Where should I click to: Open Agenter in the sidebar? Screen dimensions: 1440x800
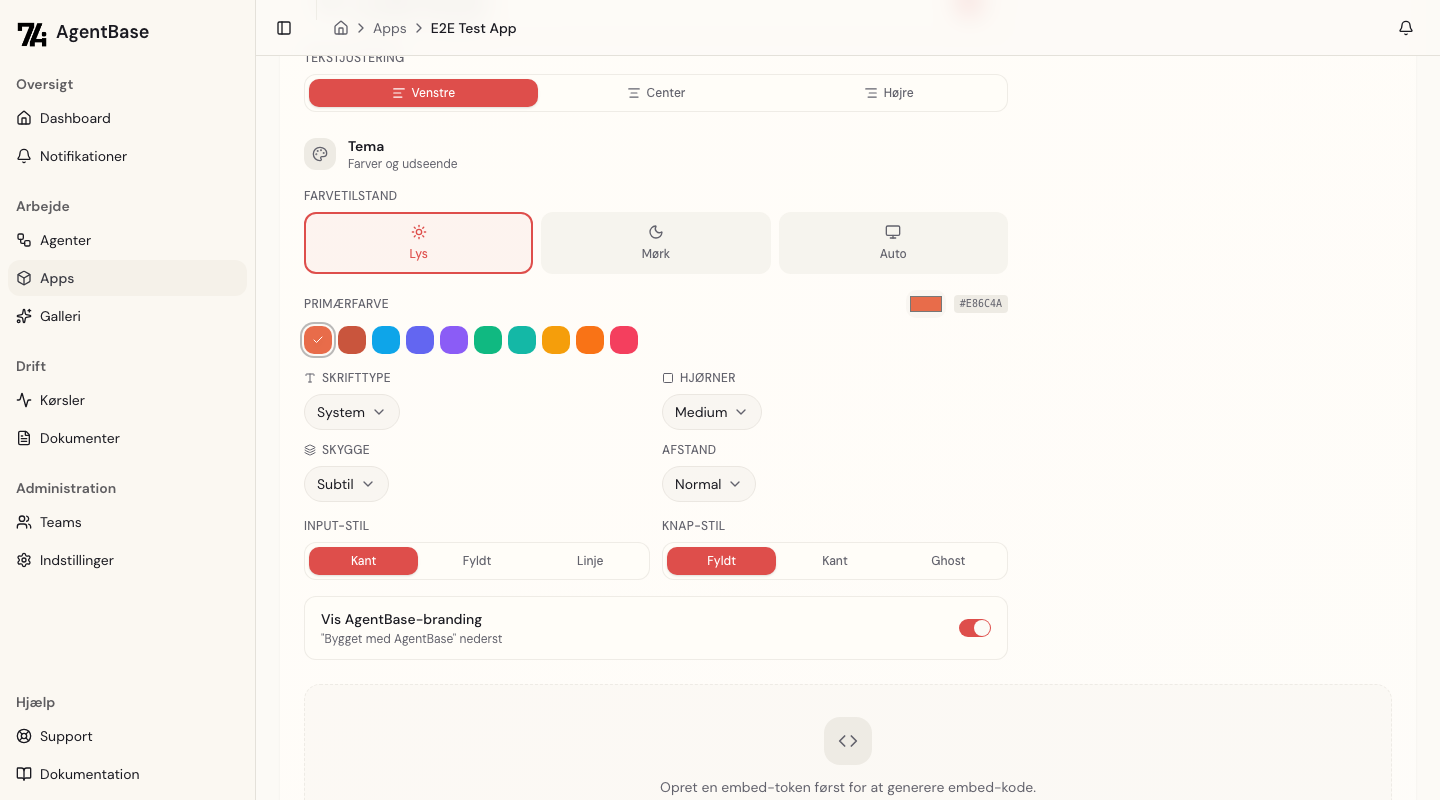click(65, 240)
